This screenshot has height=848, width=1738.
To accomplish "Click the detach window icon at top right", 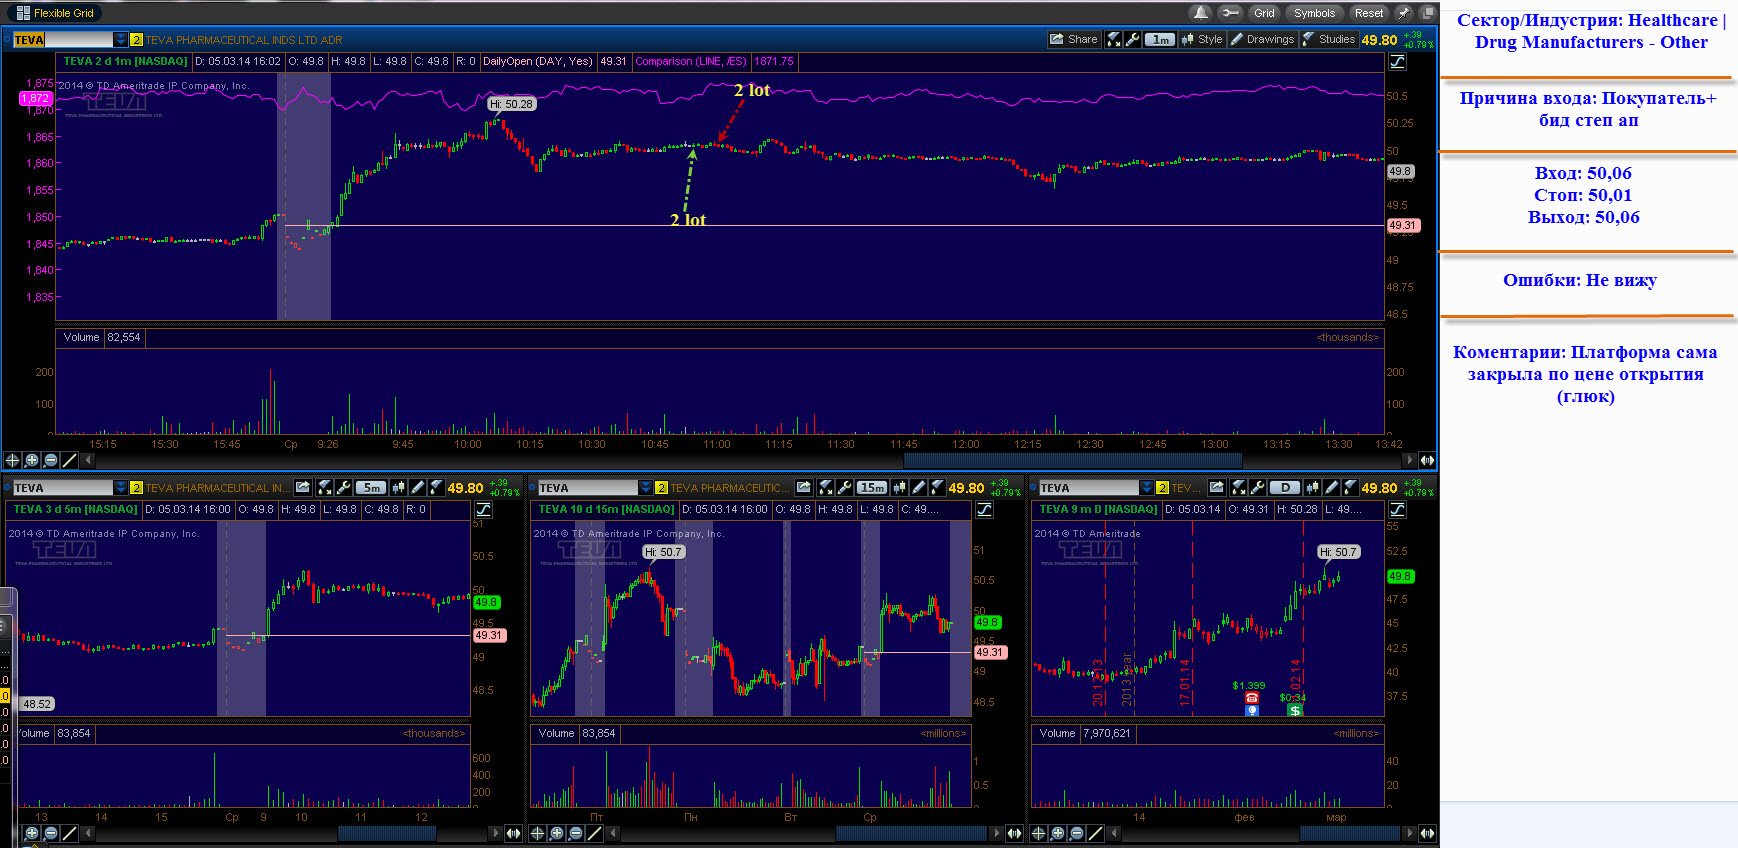I will click(1428, 13).
